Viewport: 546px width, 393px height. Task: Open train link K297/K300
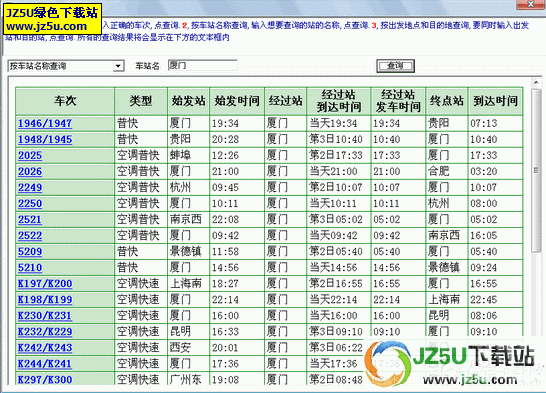[45, 379]
